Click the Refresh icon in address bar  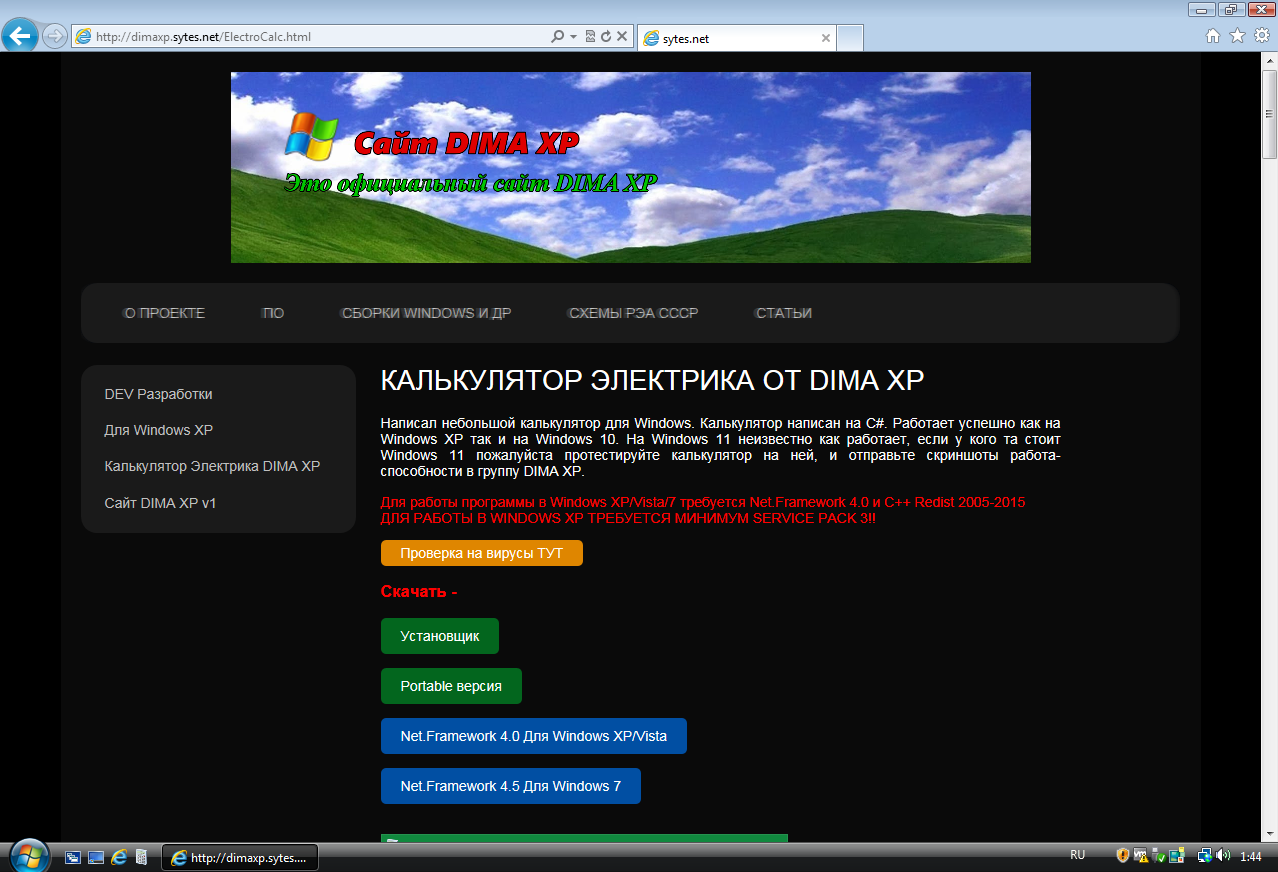pos(605,37)
